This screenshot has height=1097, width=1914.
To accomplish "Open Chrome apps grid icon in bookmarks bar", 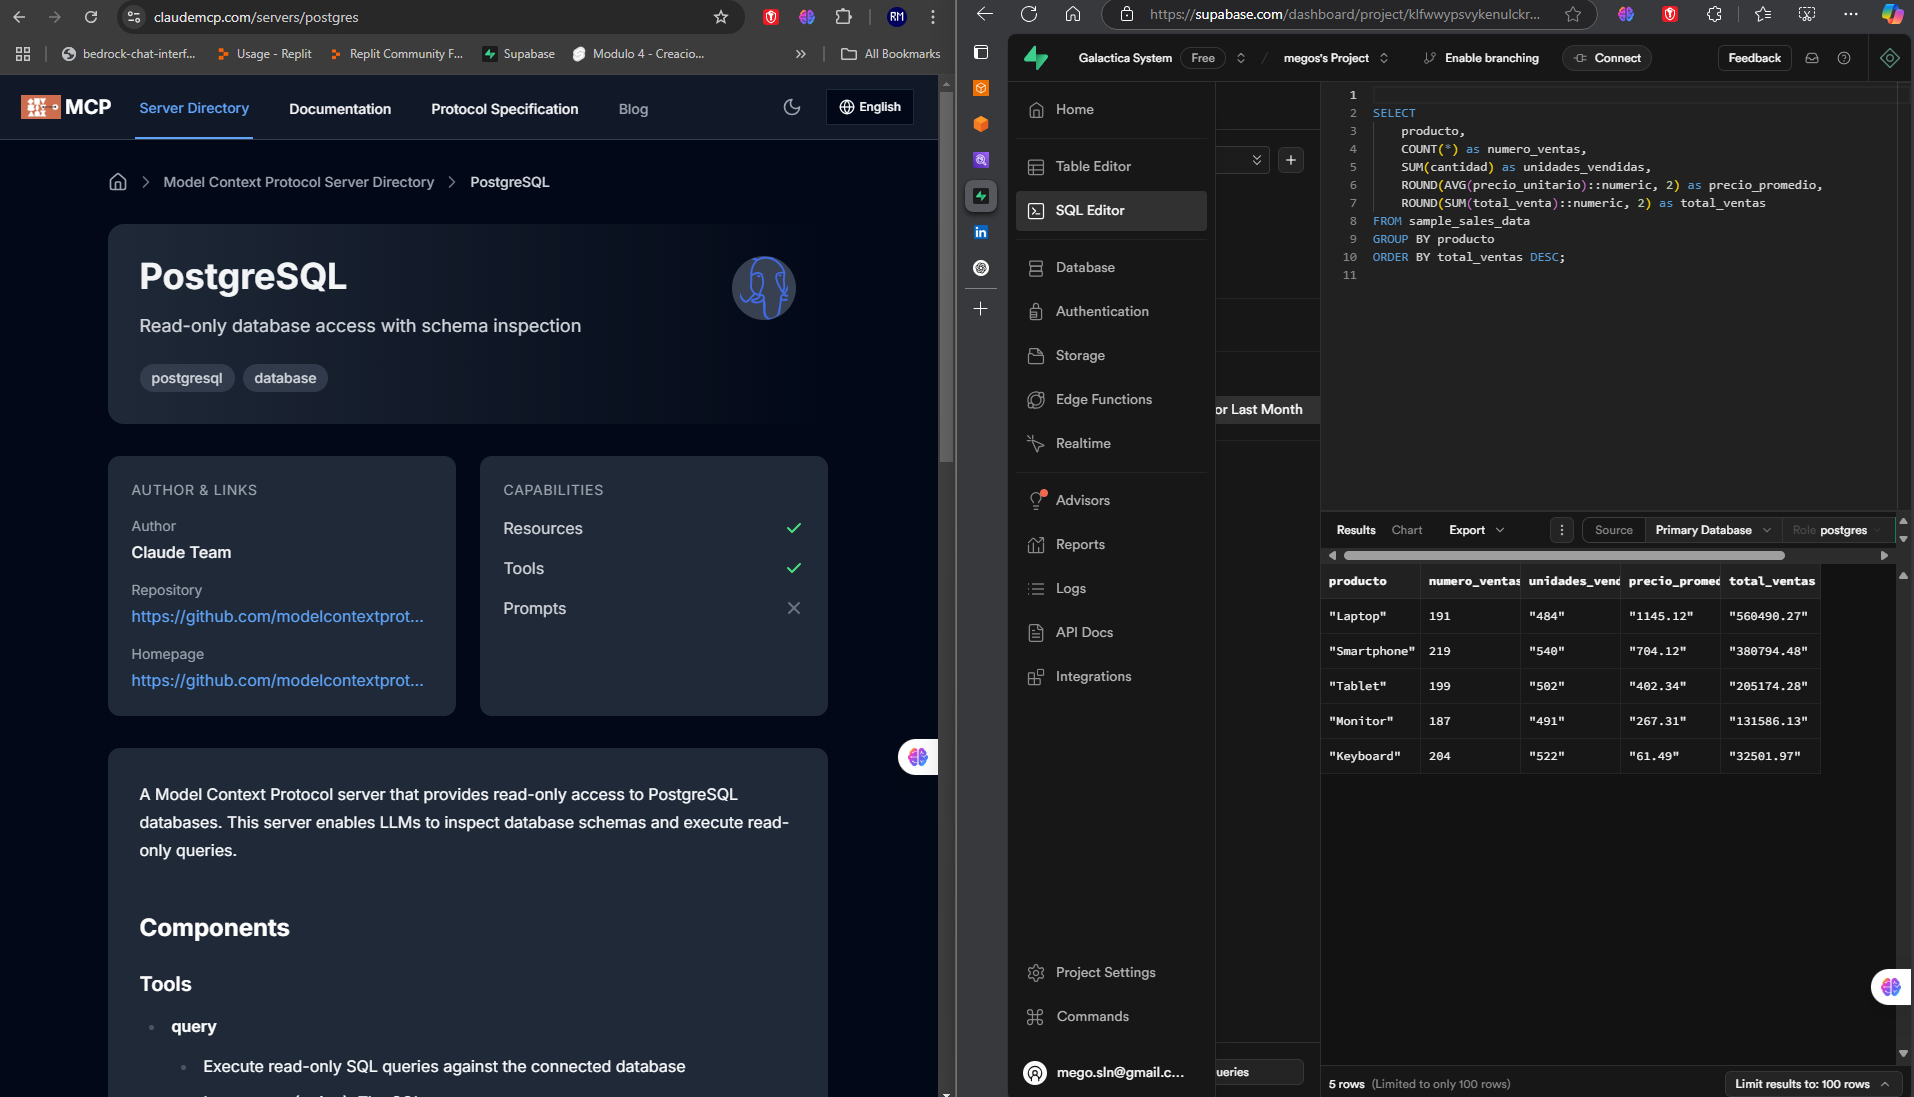I will [23, 54].
